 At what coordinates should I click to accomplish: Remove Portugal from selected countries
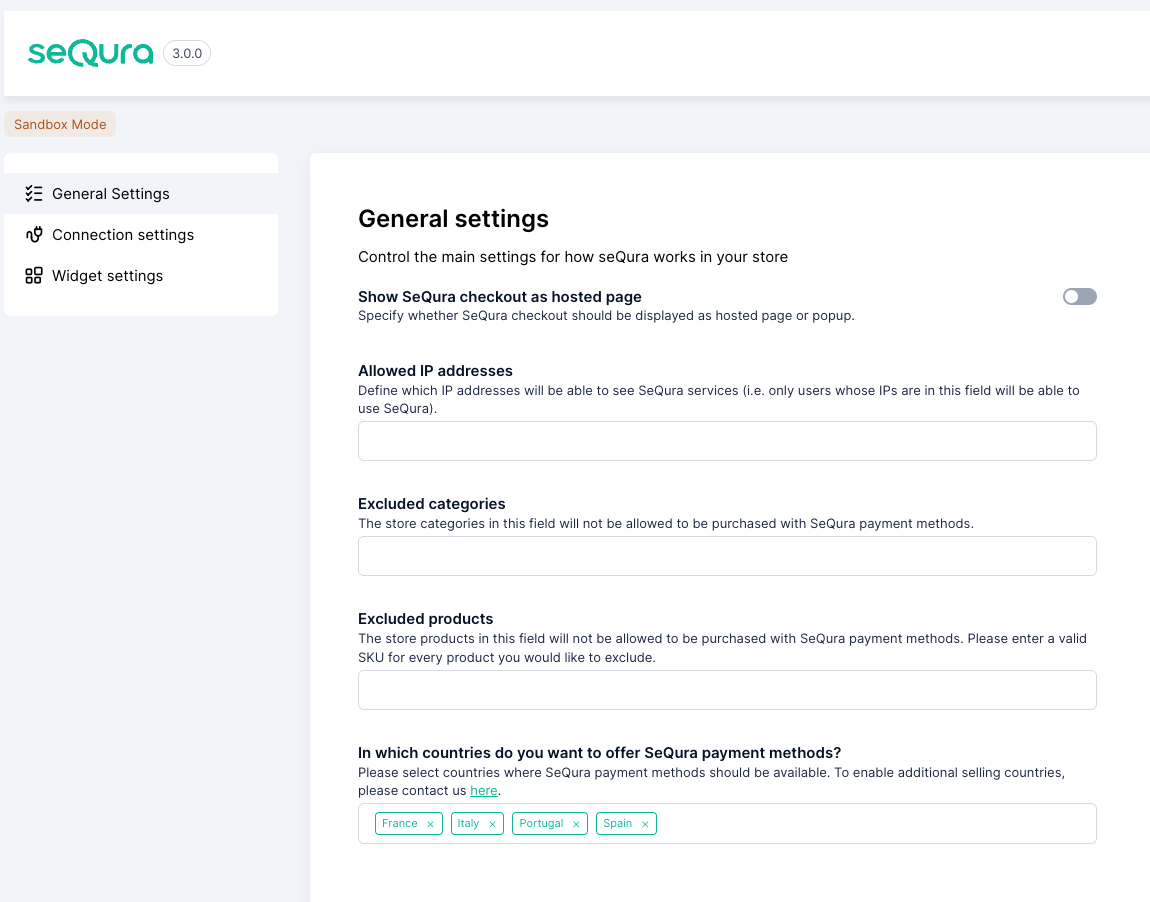(x=576, y=824)
